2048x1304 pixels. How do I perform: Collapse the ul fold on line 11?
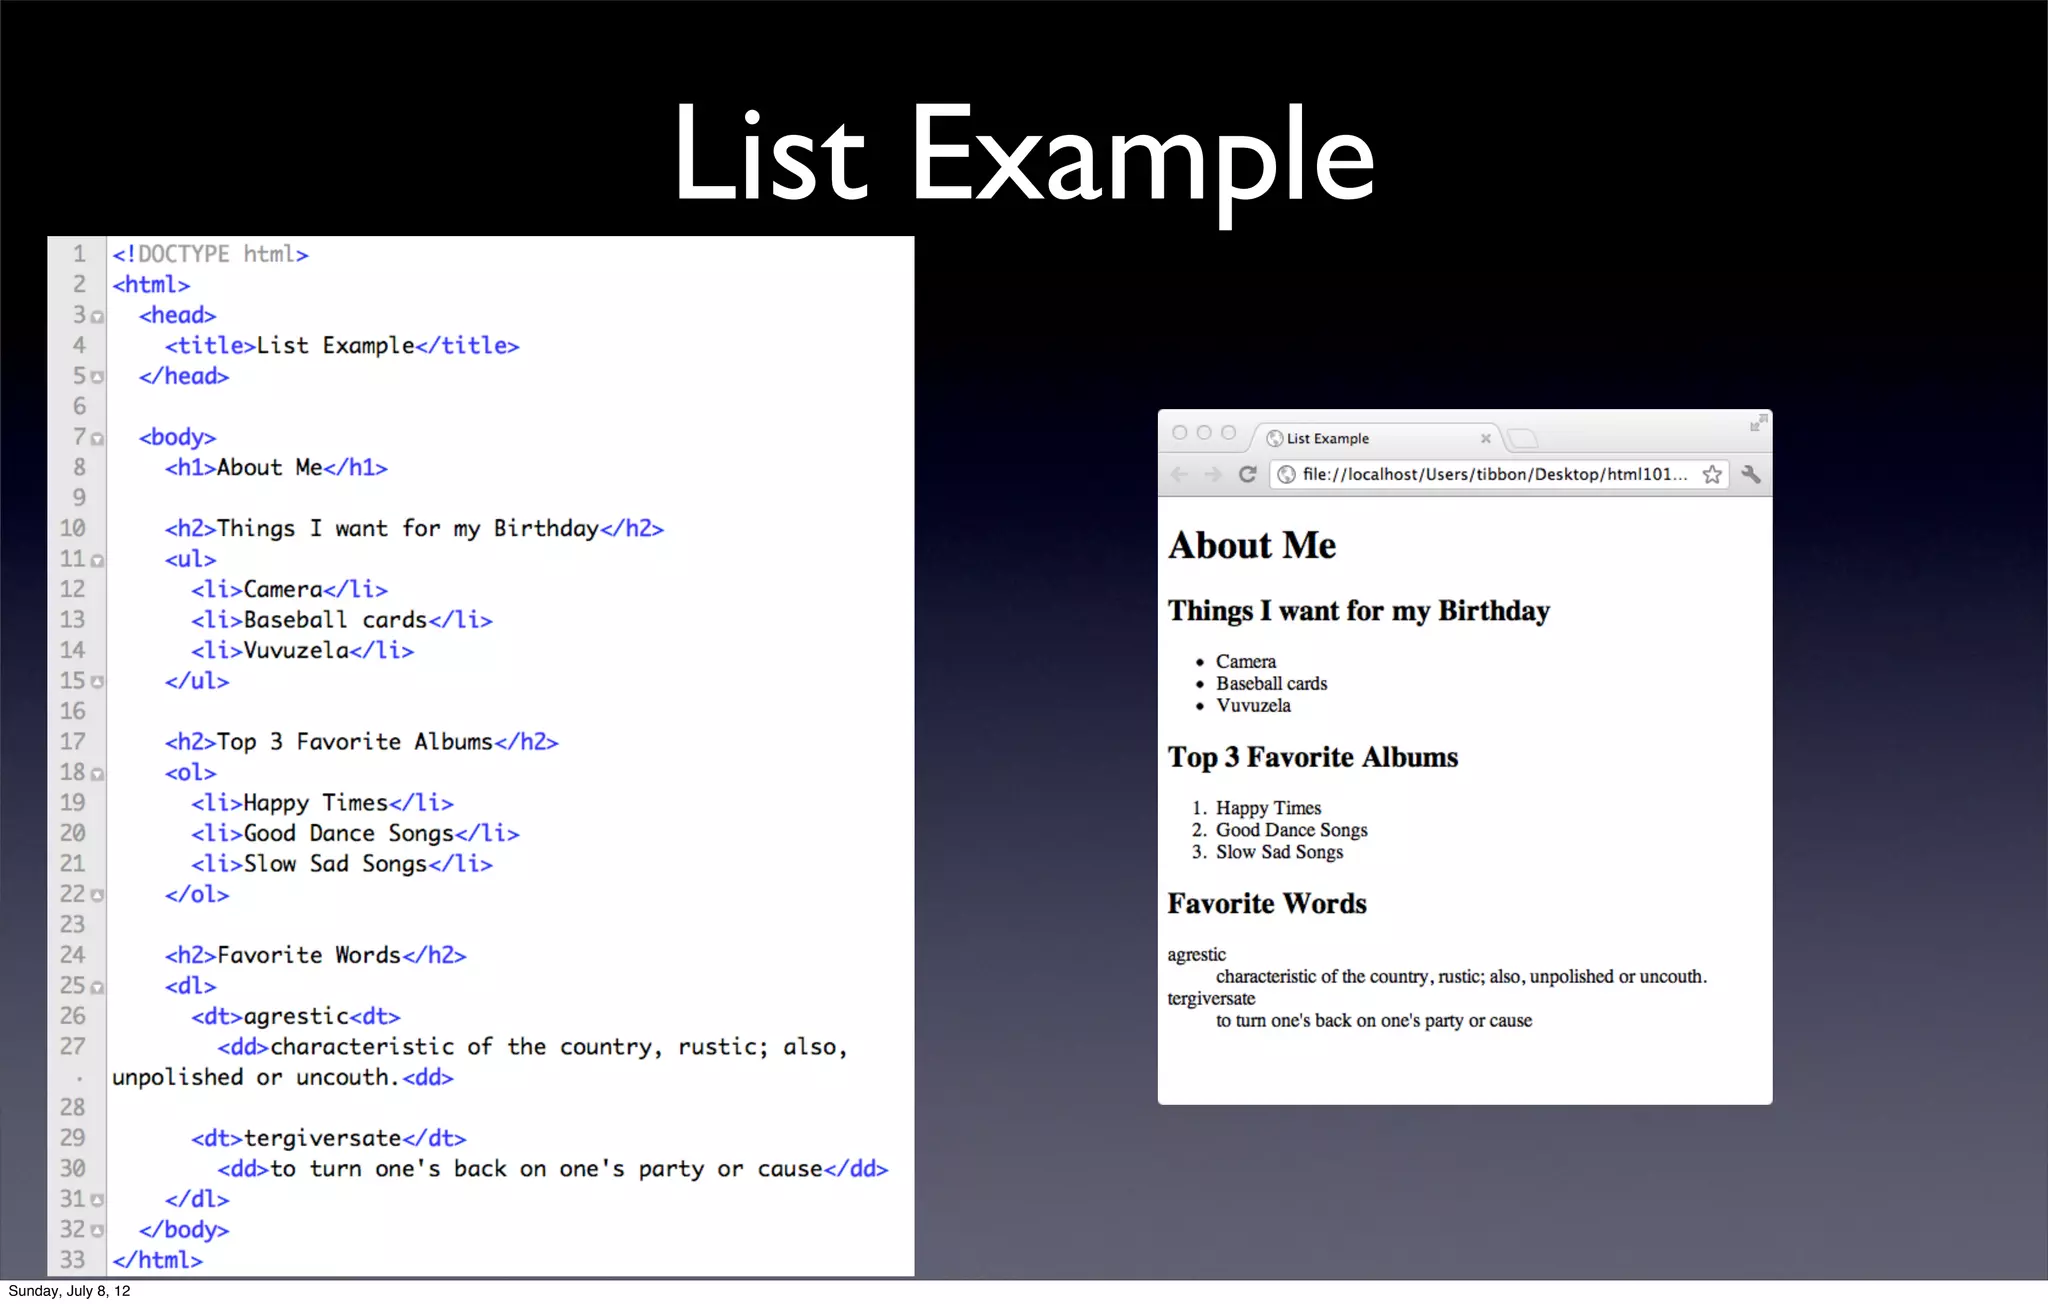97,561
